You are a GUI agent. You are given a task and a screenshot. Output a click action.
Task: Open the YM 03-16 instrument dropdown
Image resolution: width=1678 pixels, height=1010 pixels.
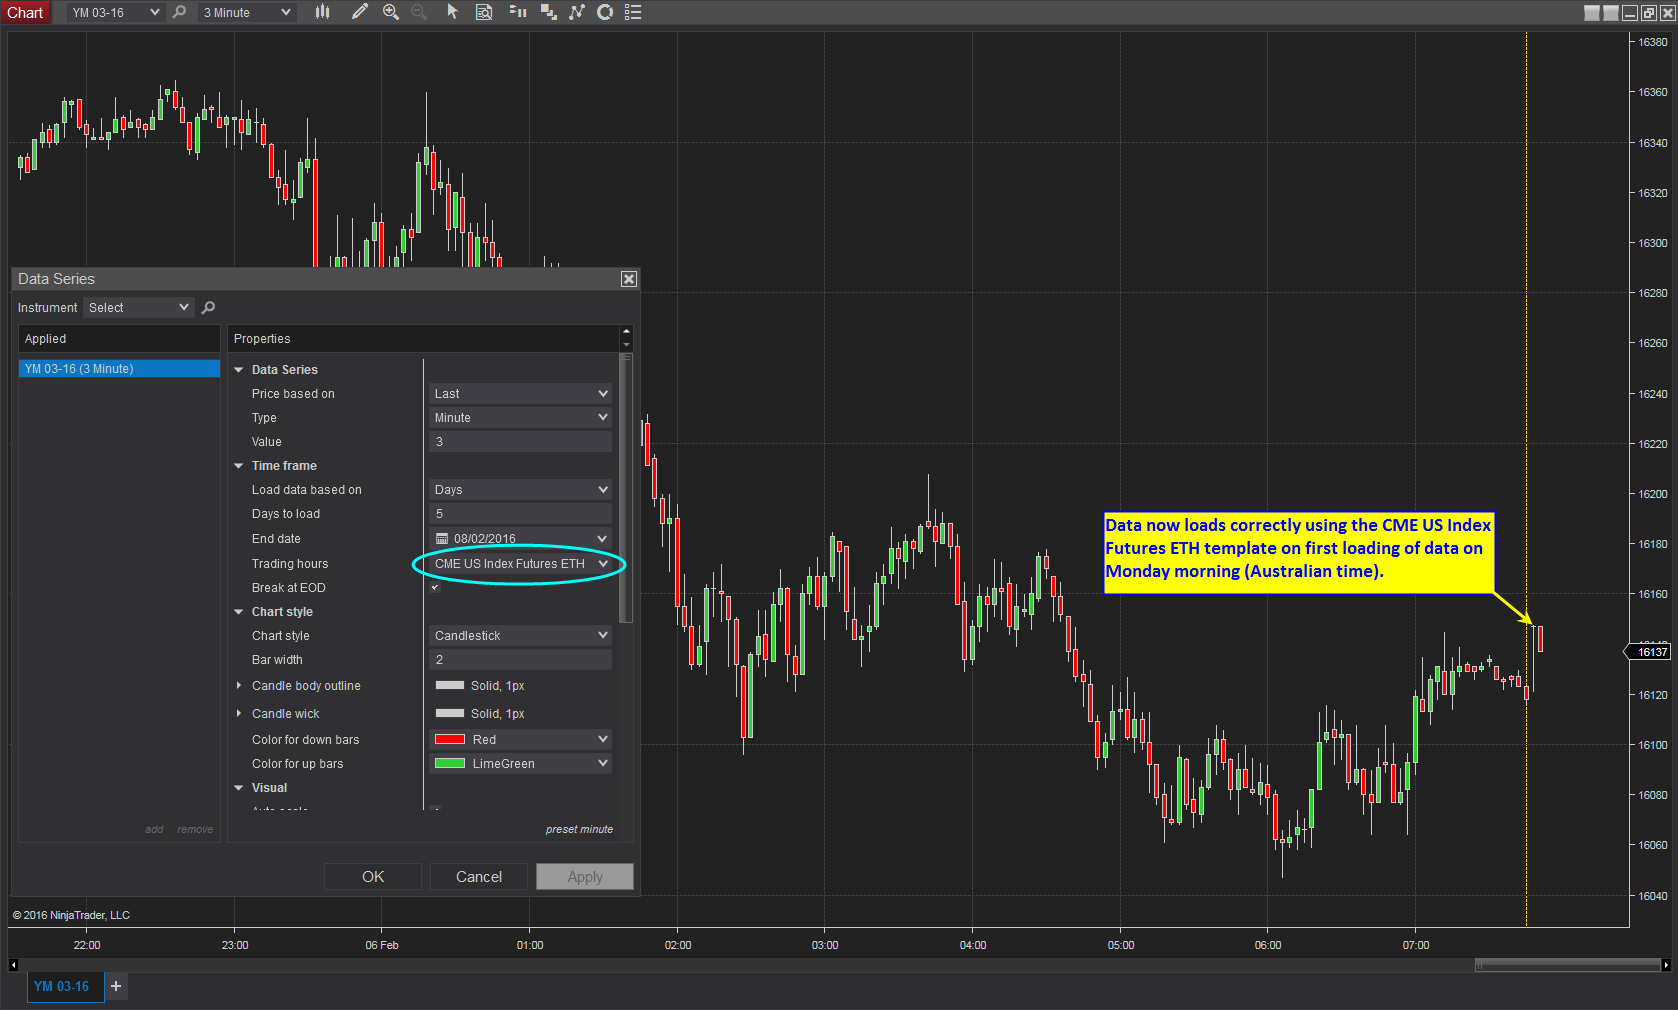(x=114, y=12)
